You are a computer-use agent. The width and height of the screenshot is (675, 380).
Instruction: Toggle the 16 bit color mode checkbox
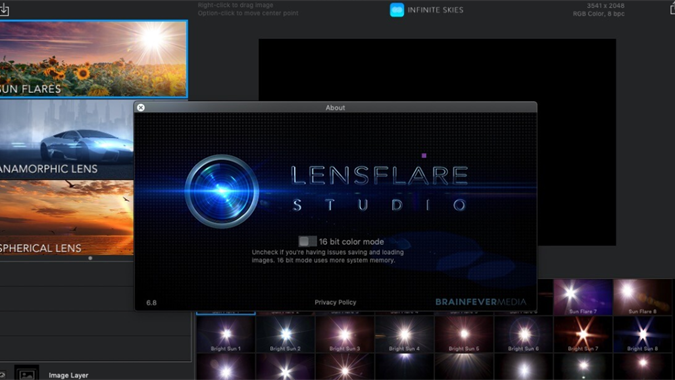(x=307, y=241)
